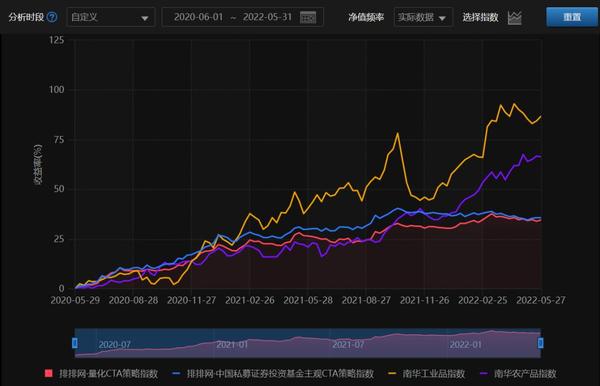
Task: Open the help icon next to 分析时段
Action: coord(52,17)
